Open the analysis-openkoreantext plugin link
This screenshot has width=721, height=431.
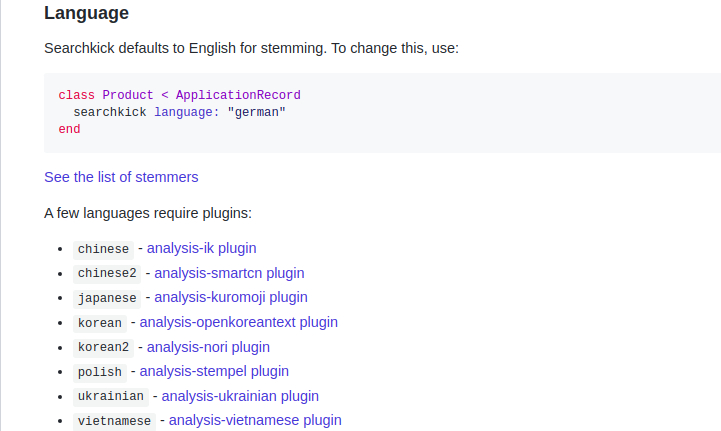coord(239,322)
